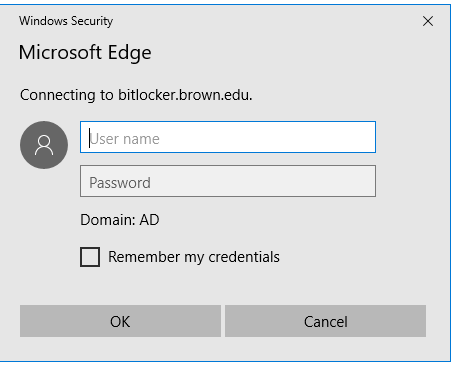Dismiss dialog using Cancel button
The width and height of the screenshot is (456, 369).
pos(325,321)
